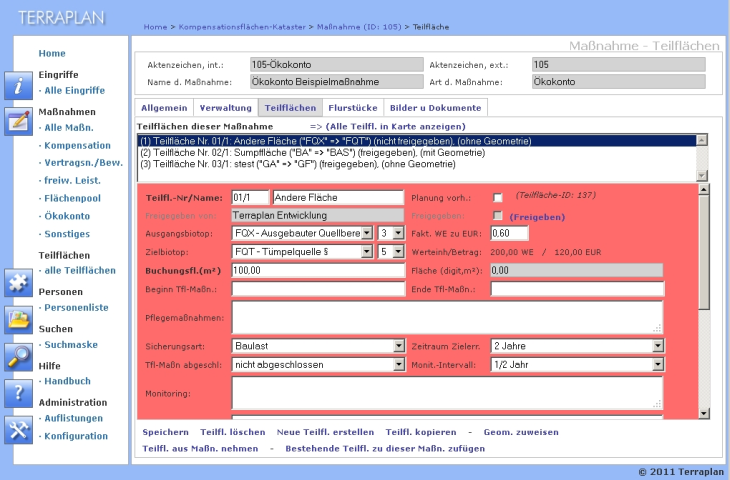Click the TERRAPLAN logo
730x480 pixels.
61,18
